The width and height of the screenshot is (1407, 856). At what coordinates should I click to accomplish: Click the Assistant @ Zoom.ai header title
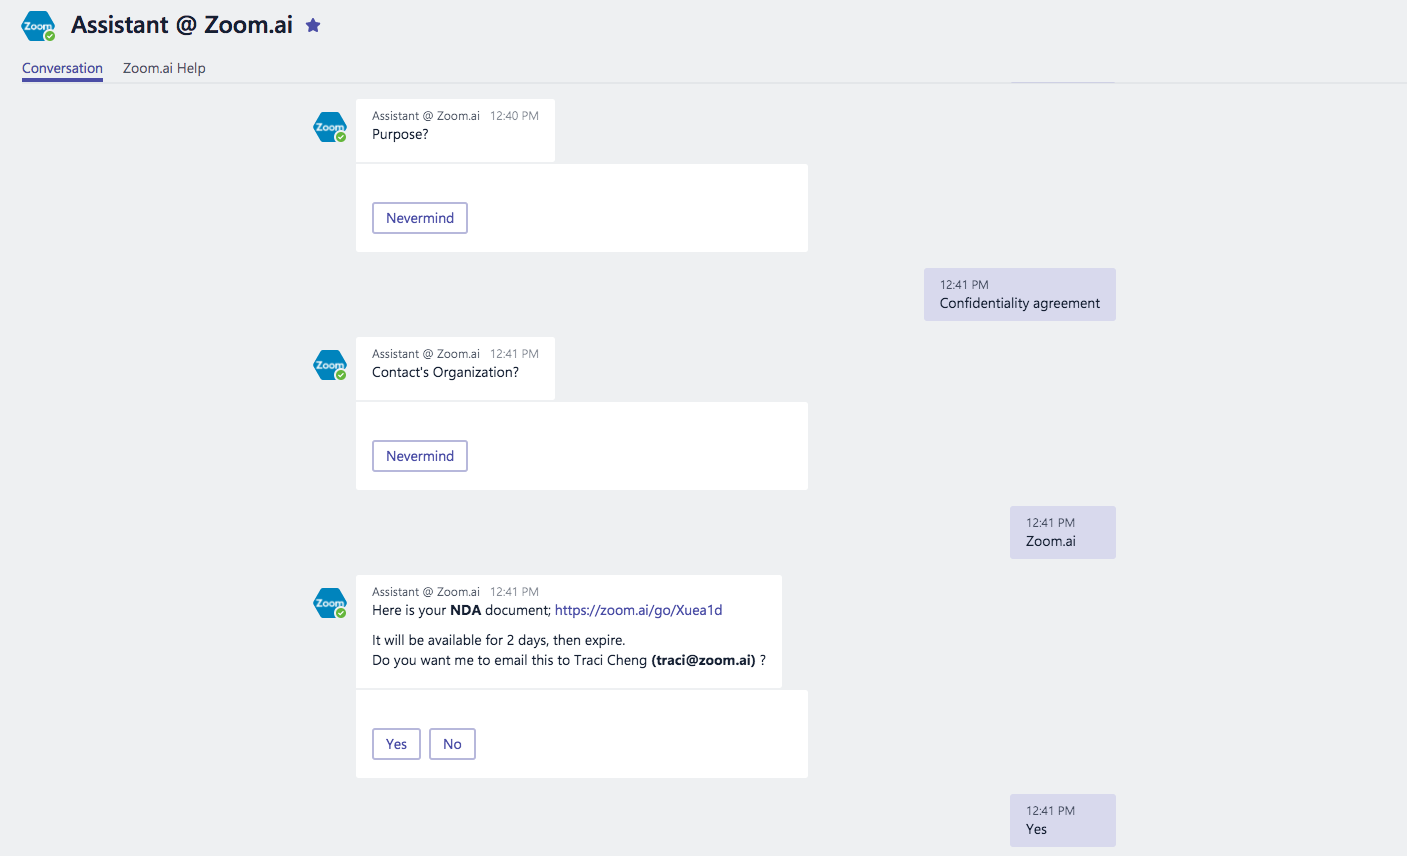click(x=182, y=25)
